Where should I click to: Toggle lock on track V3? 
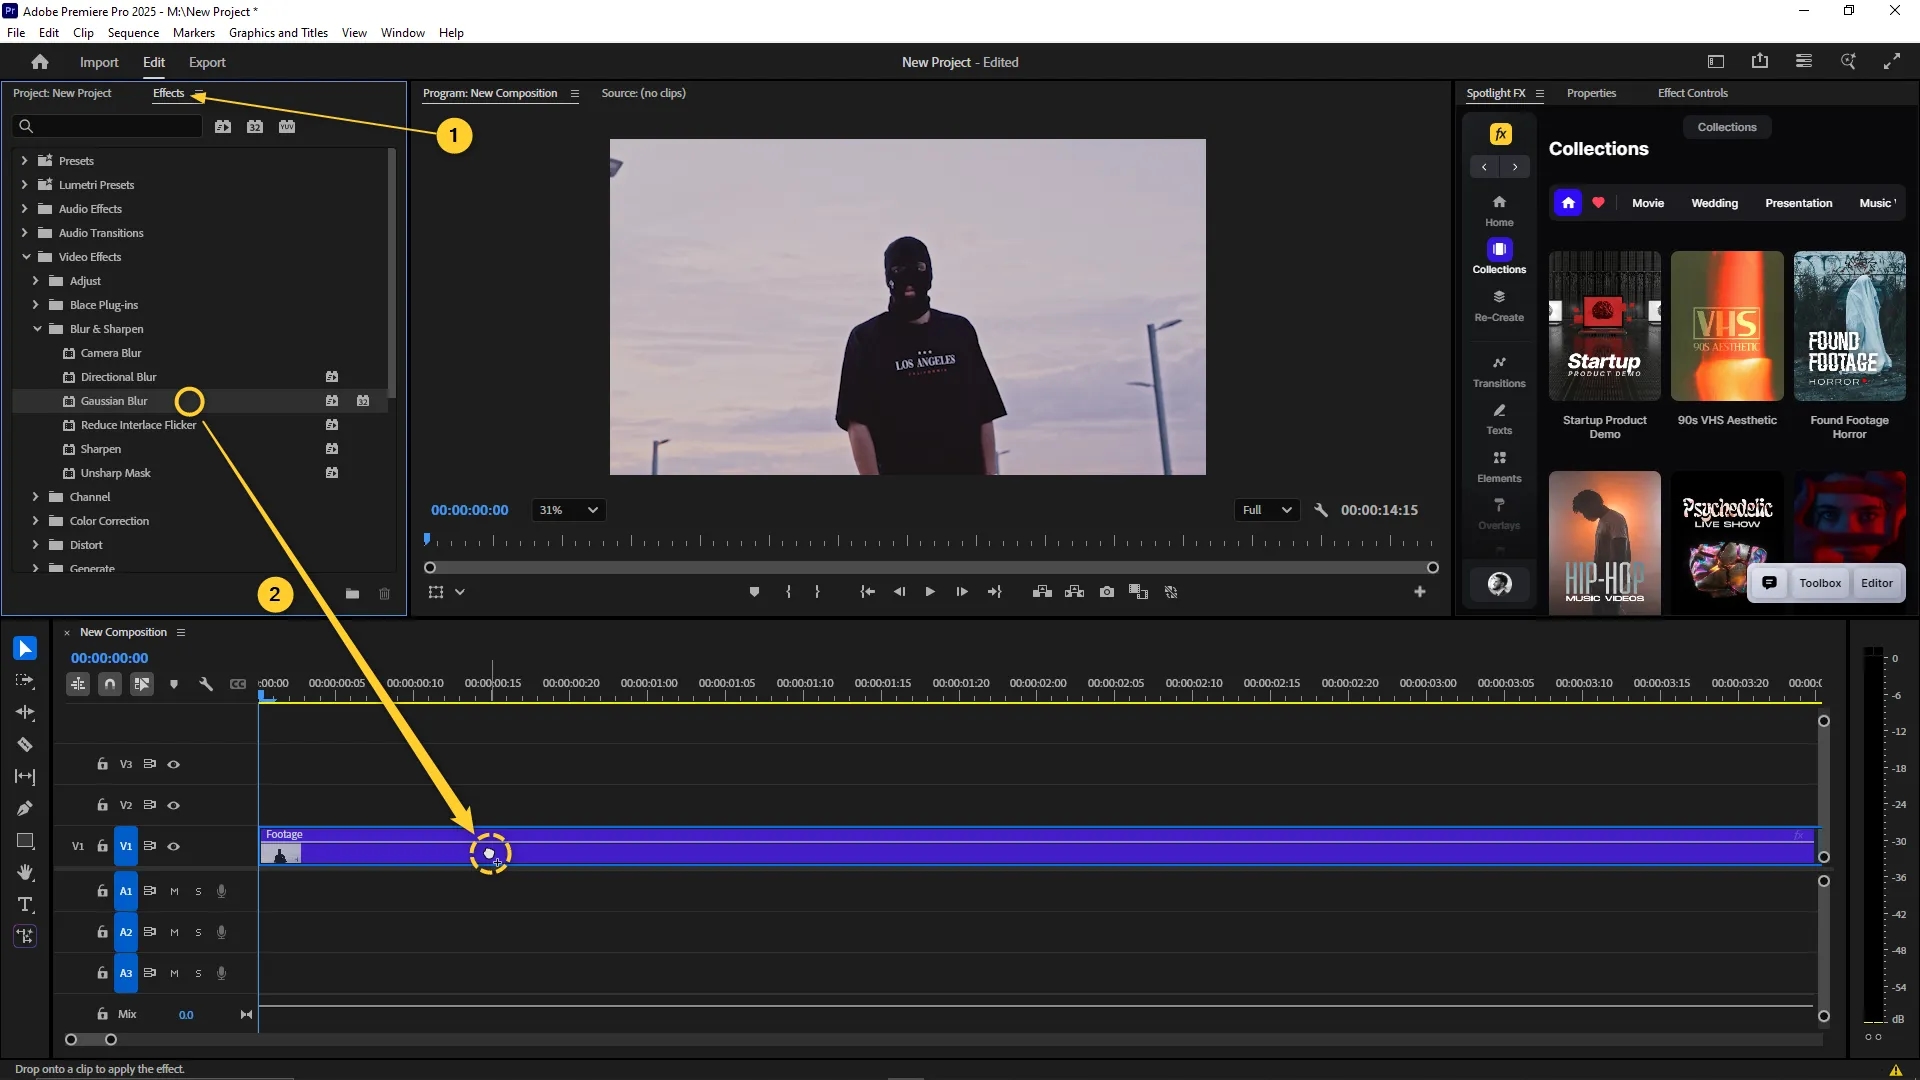click(102, 764)
